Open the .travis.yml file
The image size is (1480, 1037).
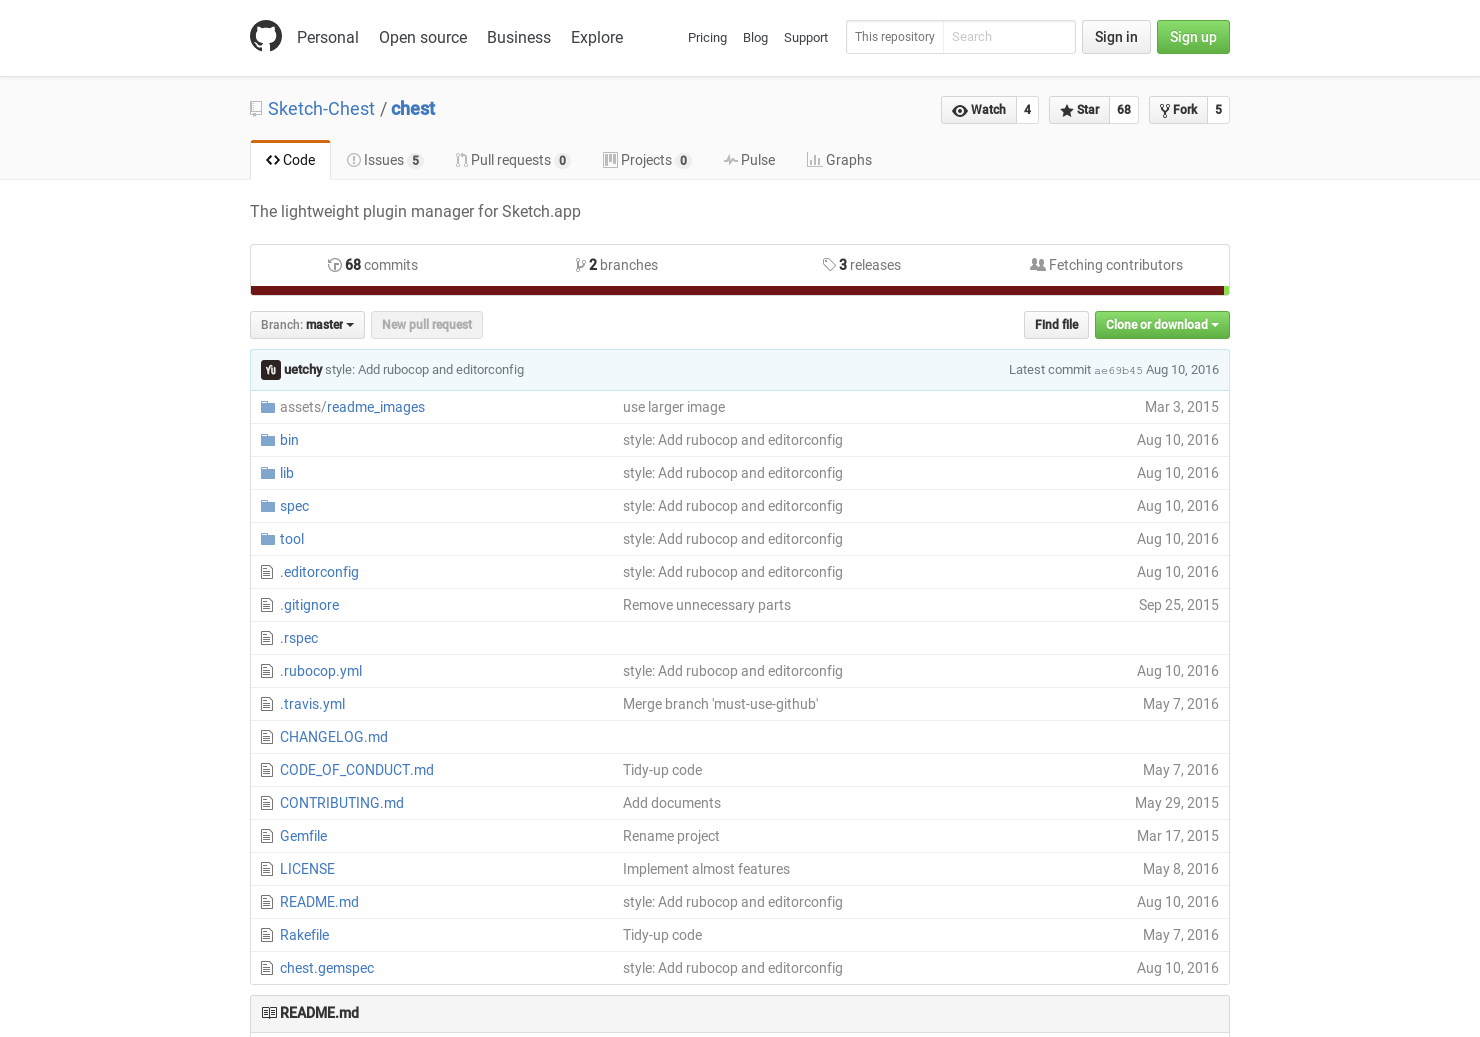312,704
